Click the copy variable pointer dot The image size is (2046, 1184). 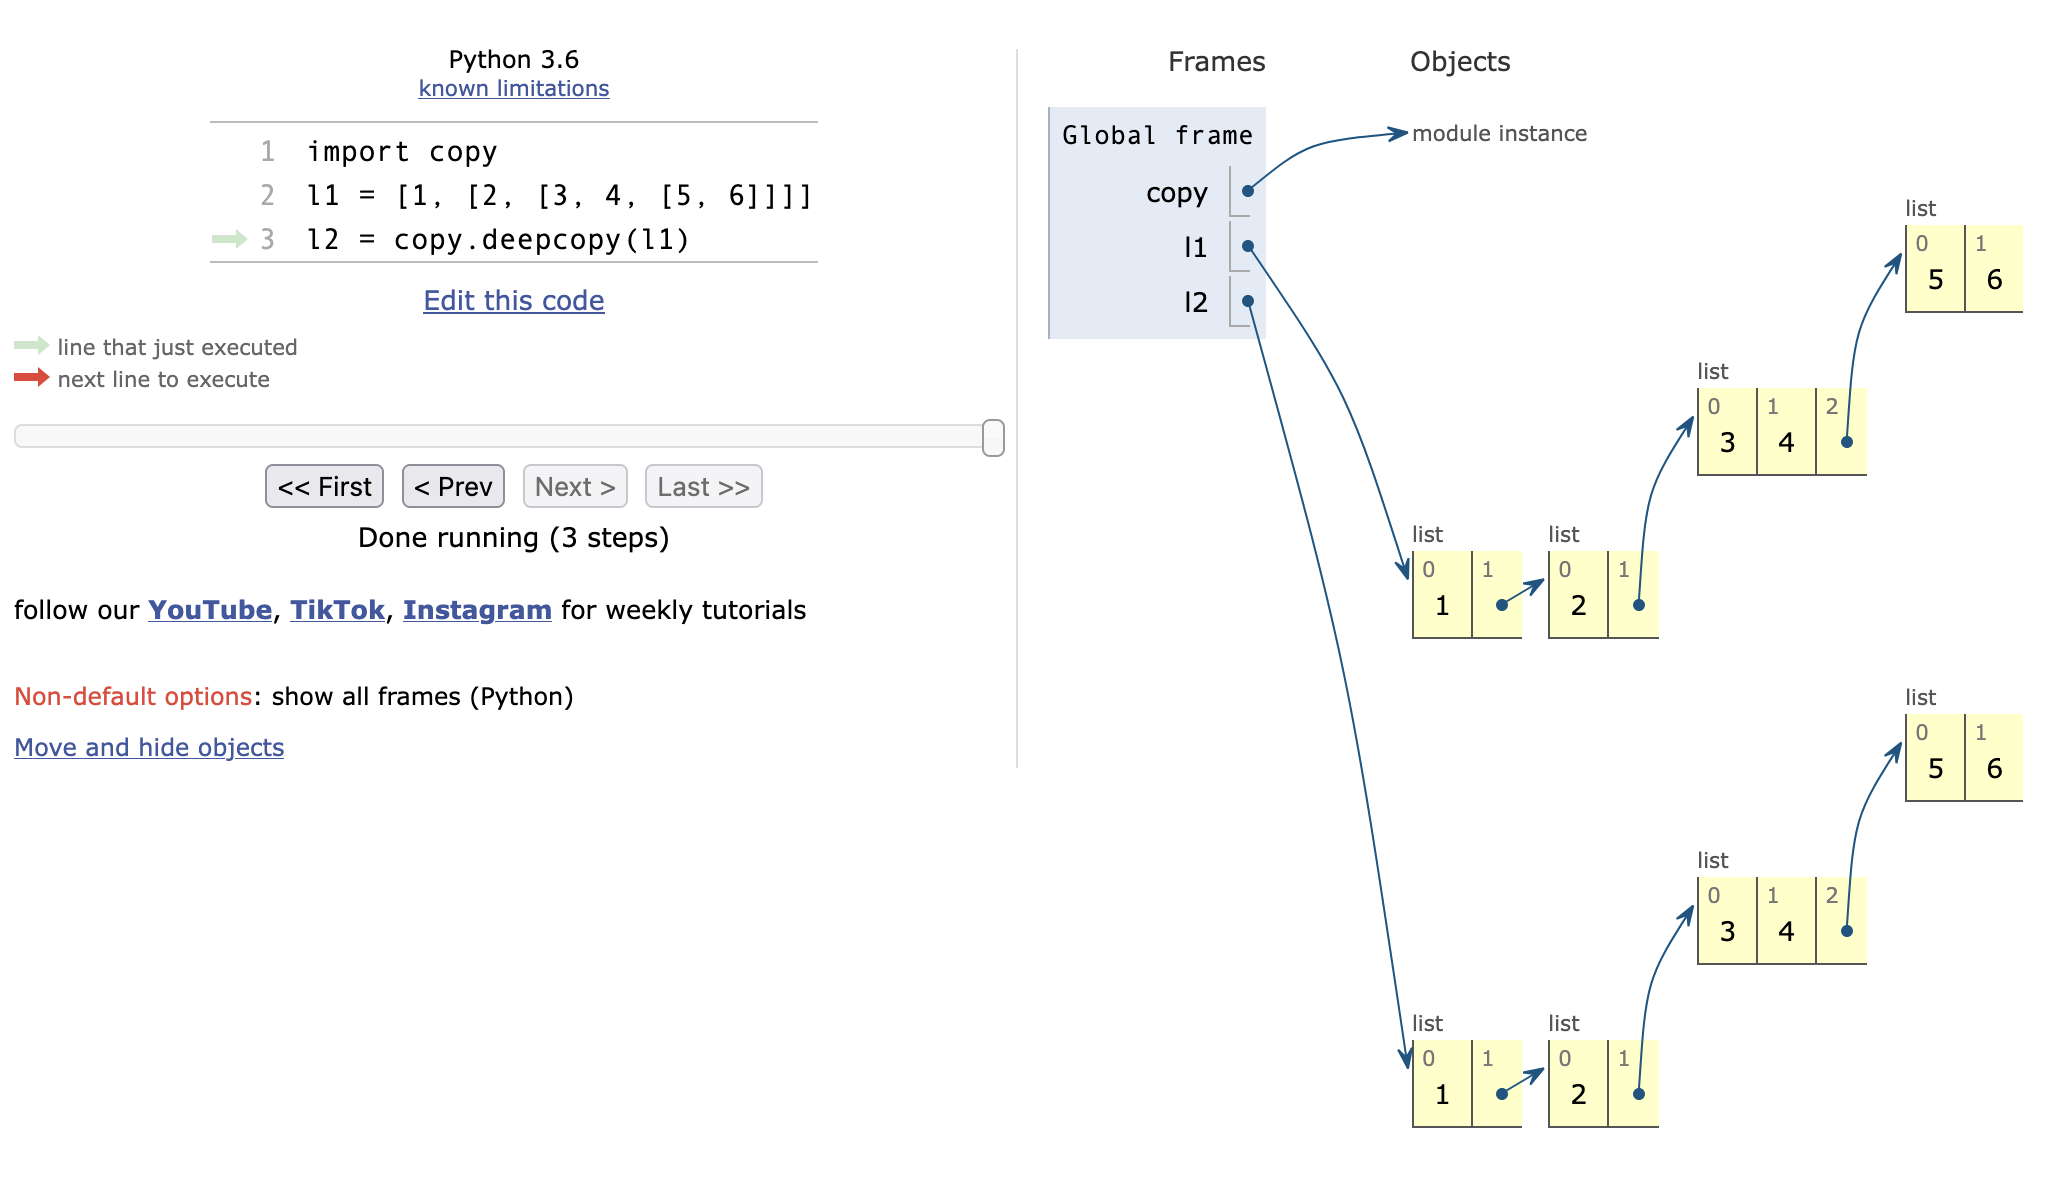coord(1247,191)
